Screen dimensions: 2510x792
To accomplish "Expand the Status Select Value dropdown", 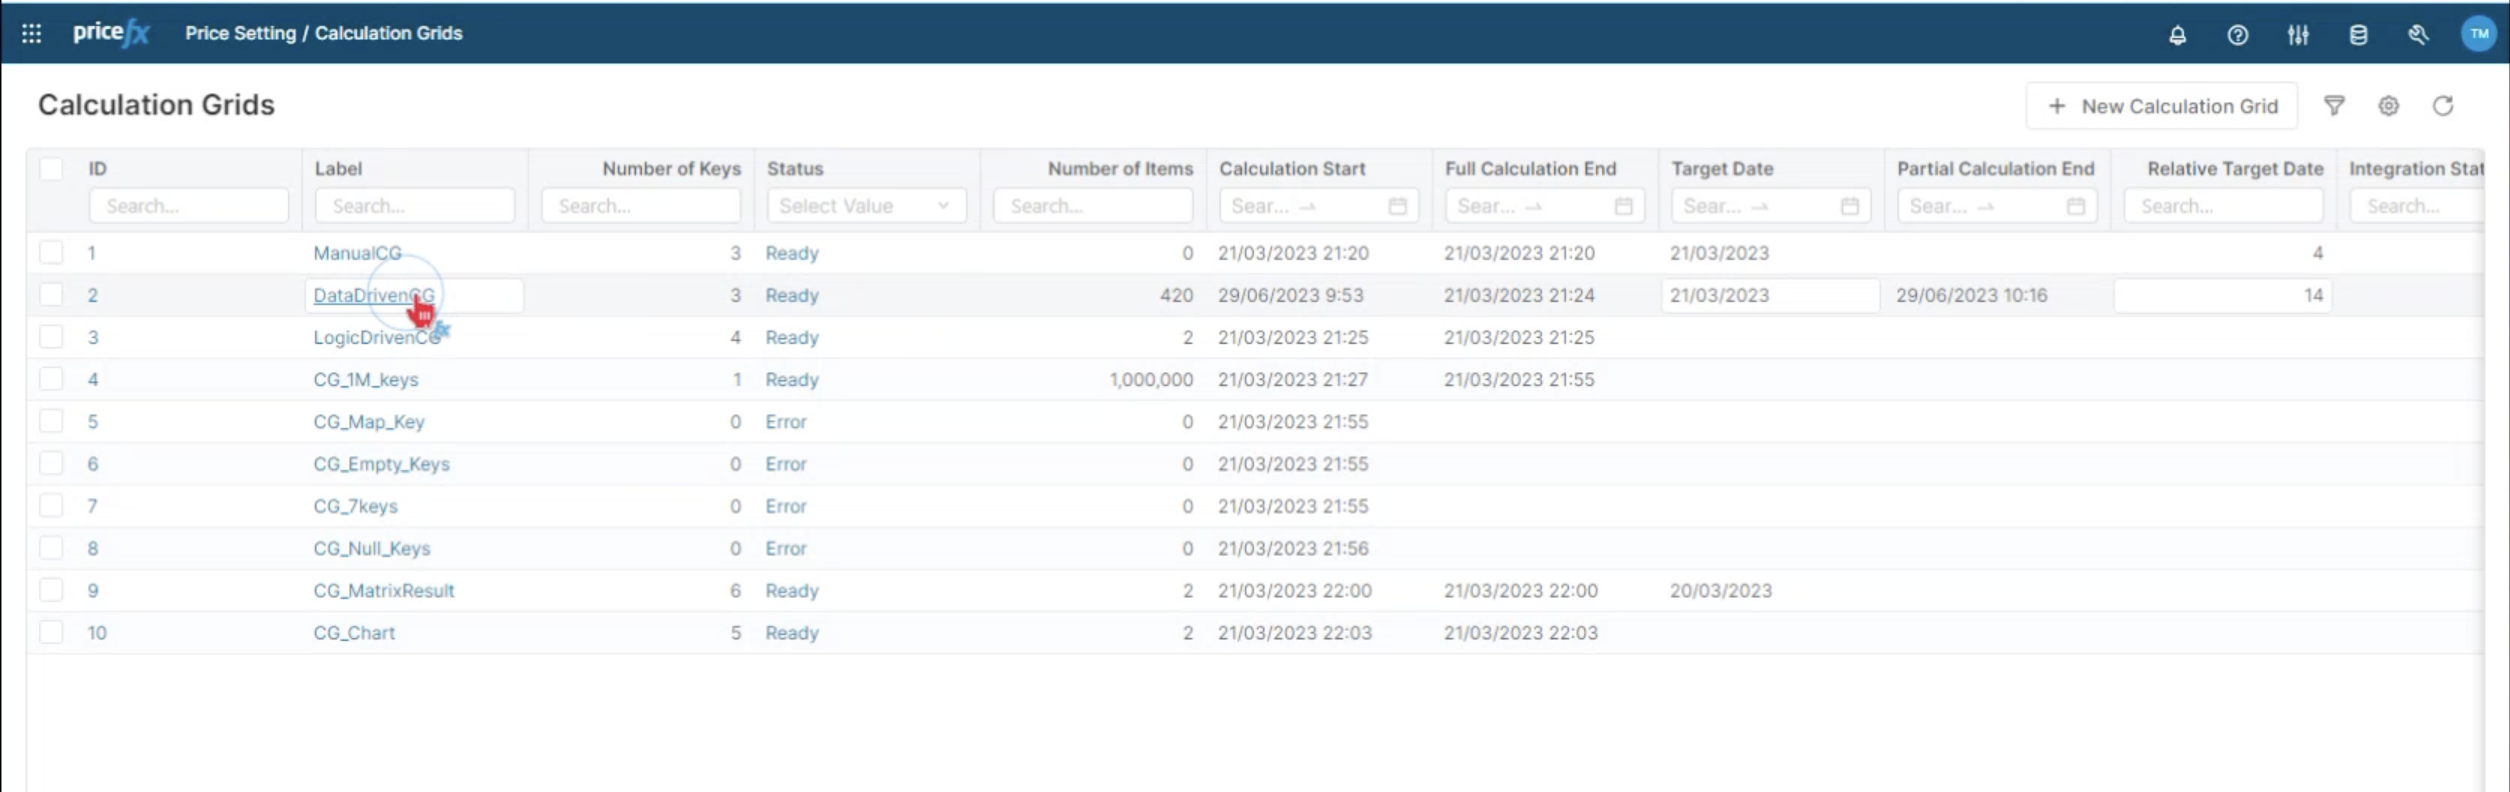I will click(865, 206).
